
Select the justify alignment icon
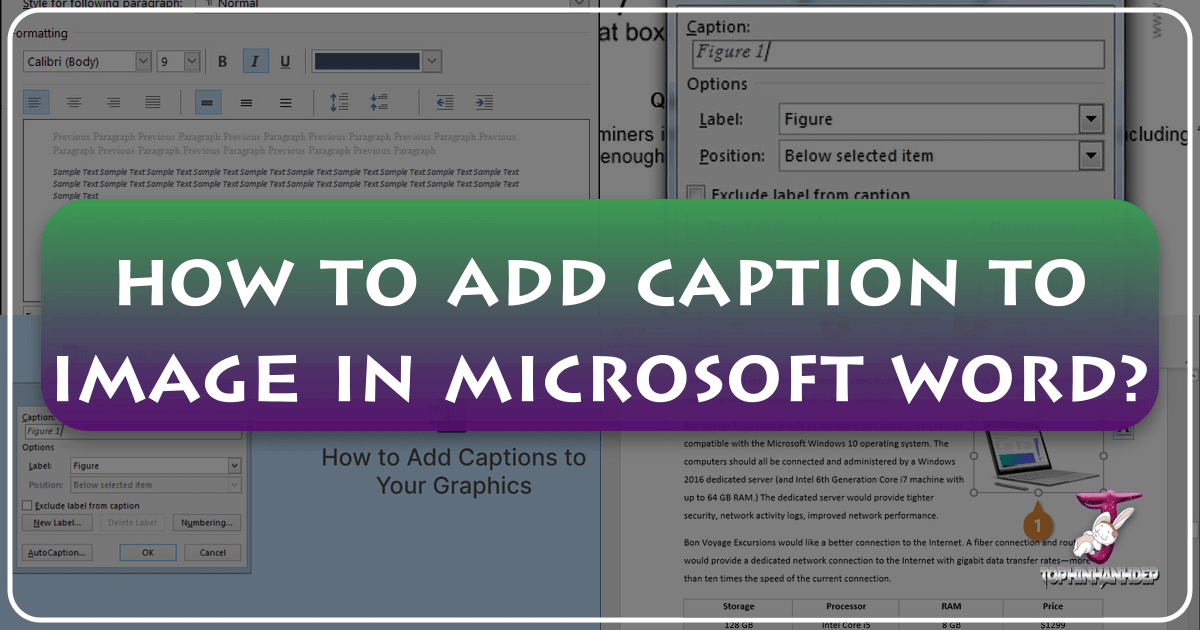152,101
